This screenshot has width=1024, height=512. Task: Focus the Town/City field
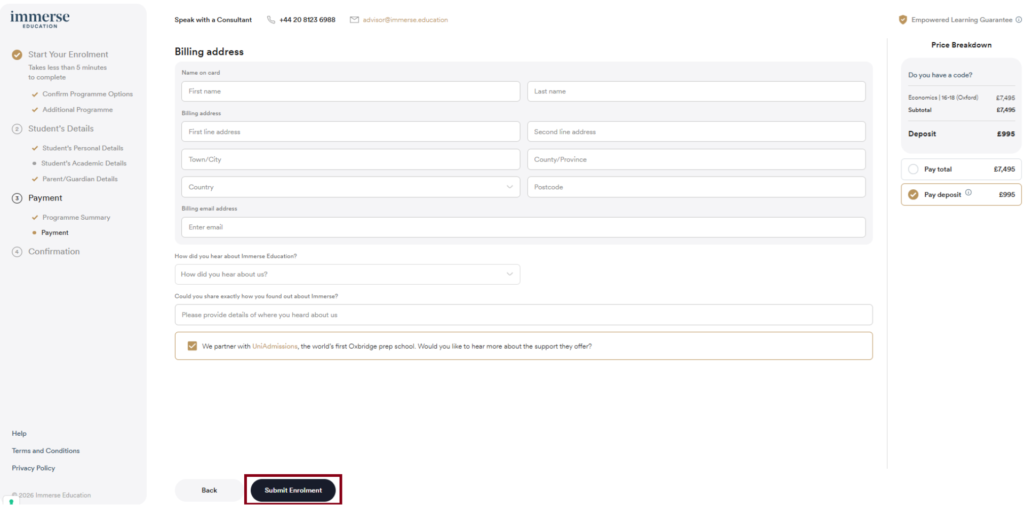(x=351, y=159)
